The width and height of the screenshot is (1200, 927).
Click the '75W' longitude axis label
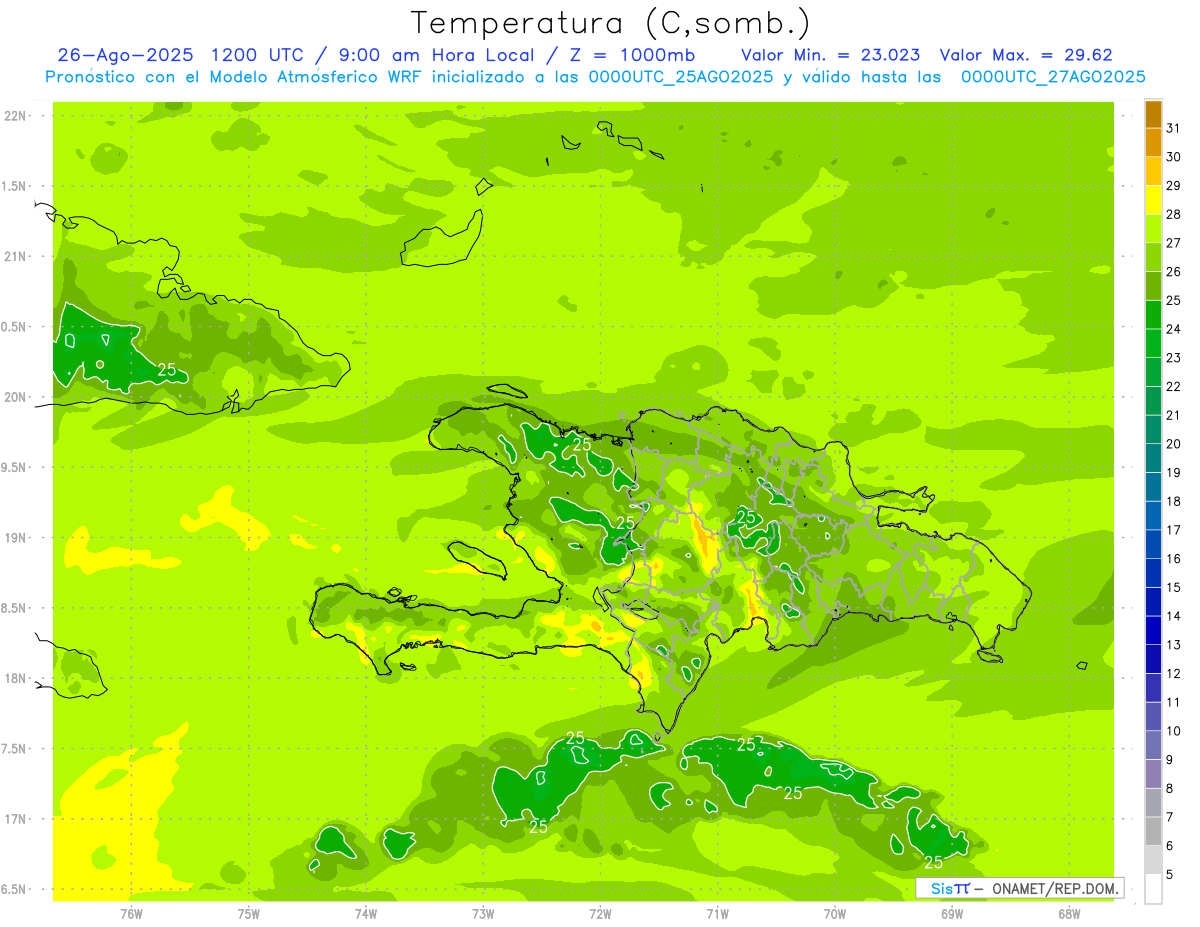(x=249, y=913)
